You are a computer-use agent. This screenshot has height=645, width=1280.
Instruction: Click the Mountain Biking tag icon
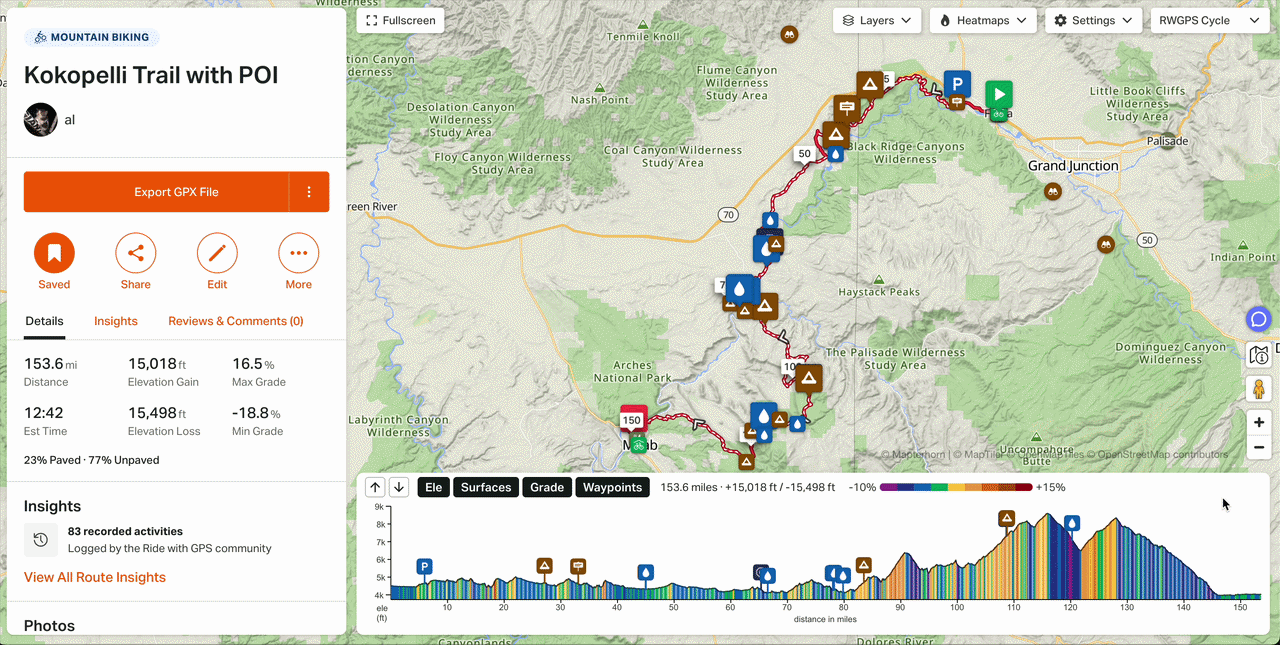click(x=40, y=38)
